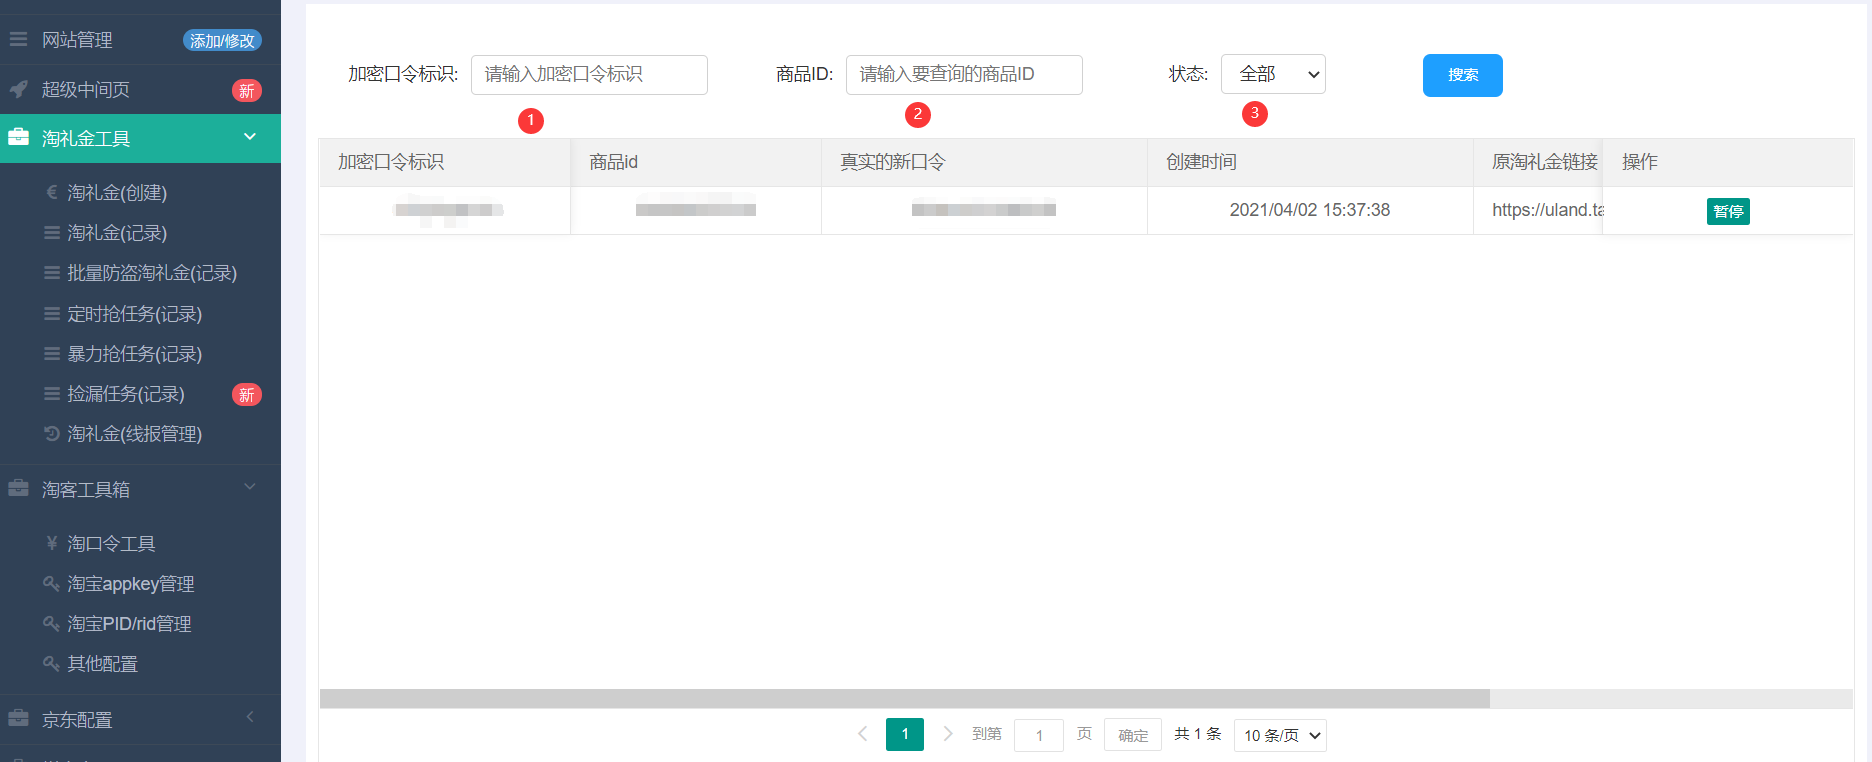Focus the 商品ID input field

click(x=964, y=75)
